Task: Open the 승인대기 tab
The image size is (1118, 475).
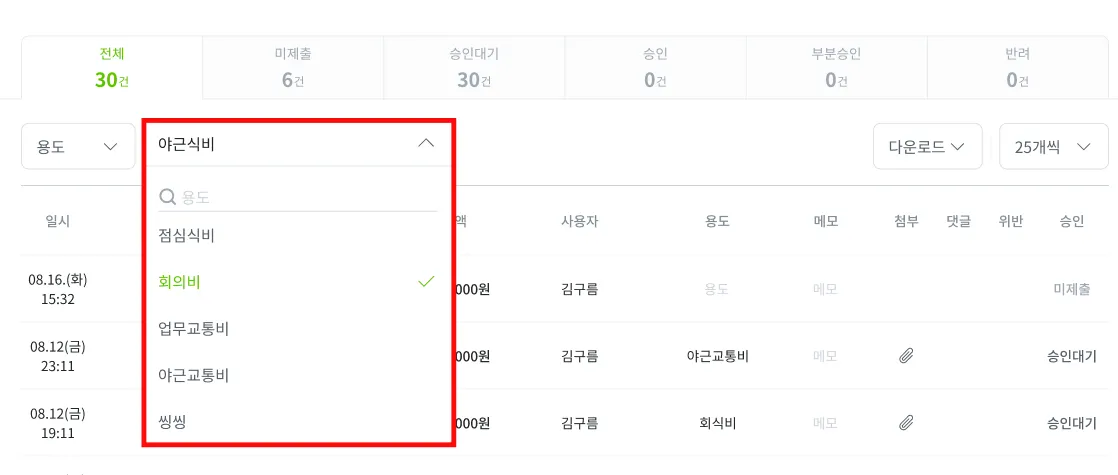Action: 474,68
